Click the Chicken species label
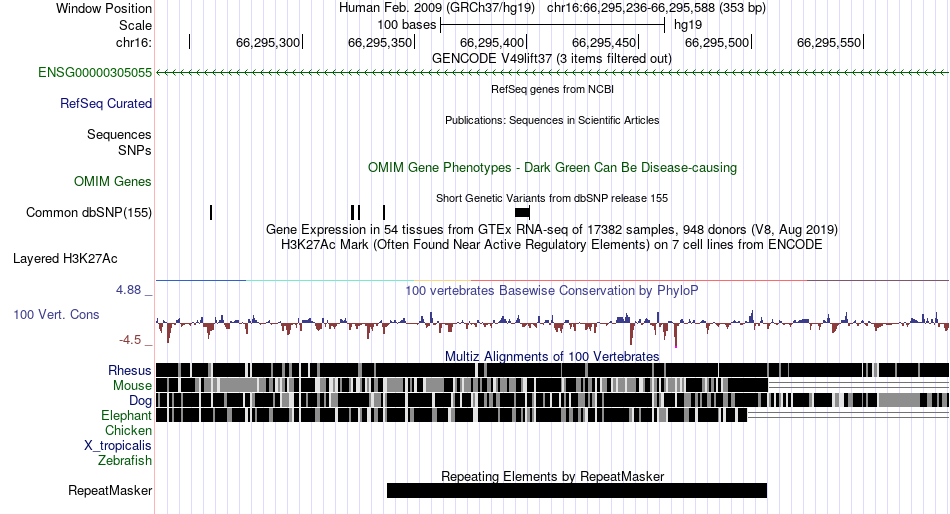Screen dimensions: 950x514 coord(128,430)
